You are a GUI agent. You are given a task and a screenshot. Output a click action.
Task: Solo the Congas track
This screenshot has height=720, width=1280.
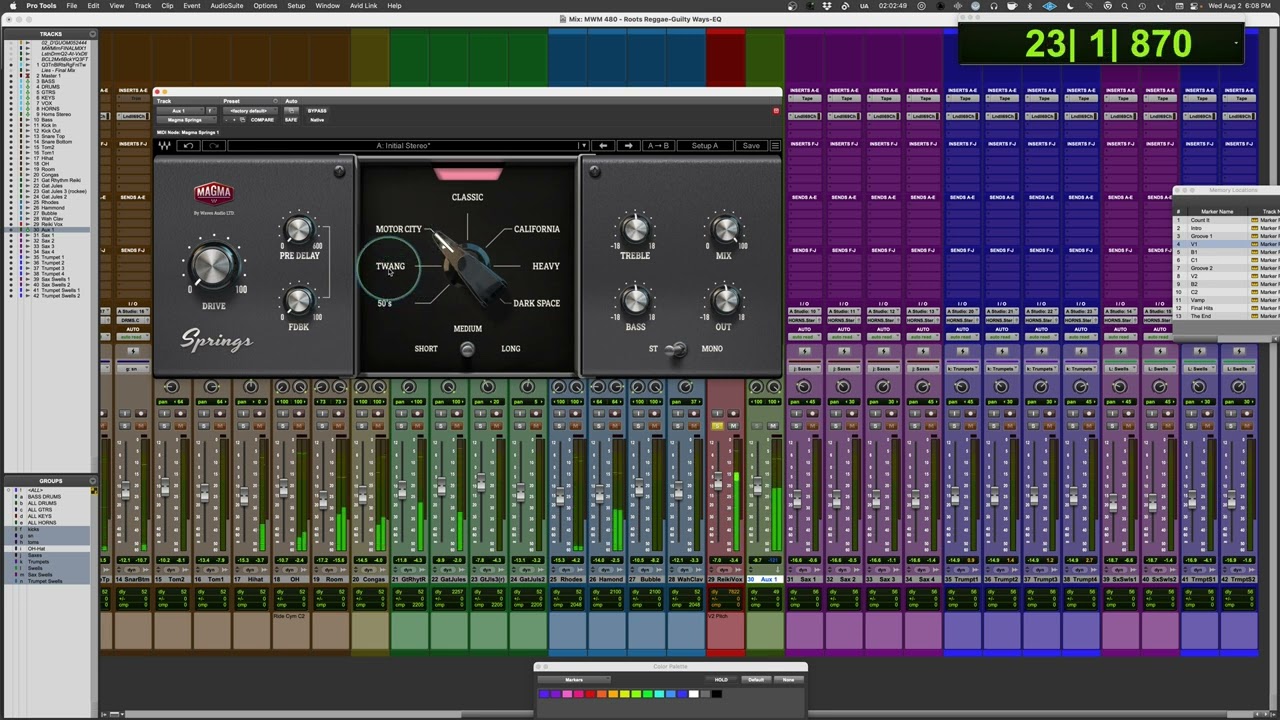(x=361, y=426)
